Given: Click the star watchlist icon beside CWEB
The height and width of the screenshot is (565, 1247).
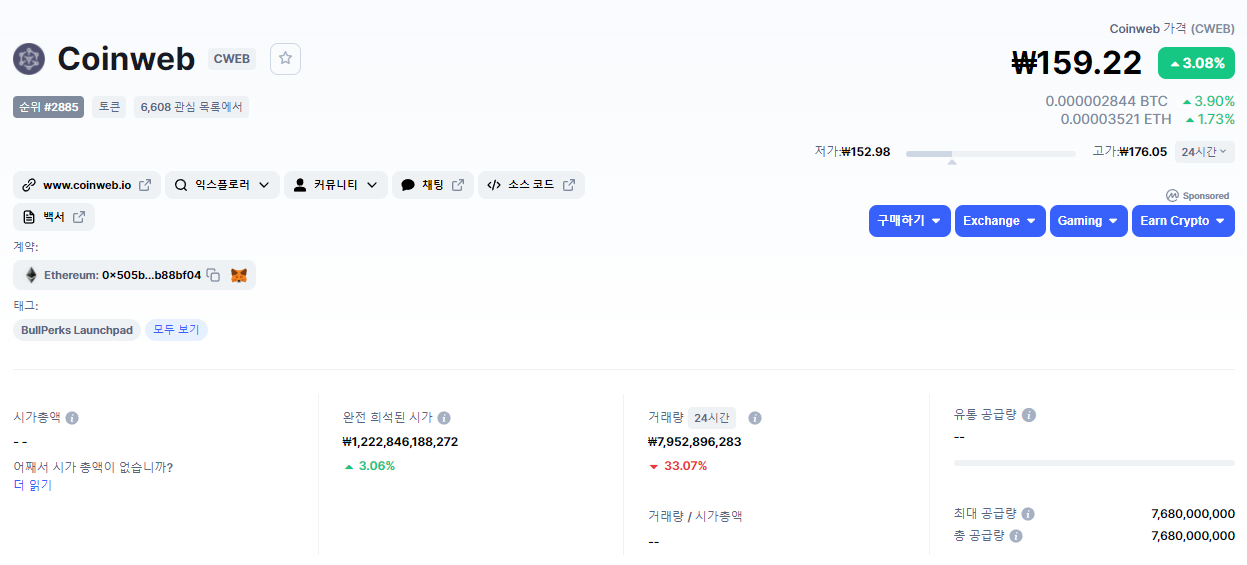Looking at the screenshot, I should click(x=285, y=59).
